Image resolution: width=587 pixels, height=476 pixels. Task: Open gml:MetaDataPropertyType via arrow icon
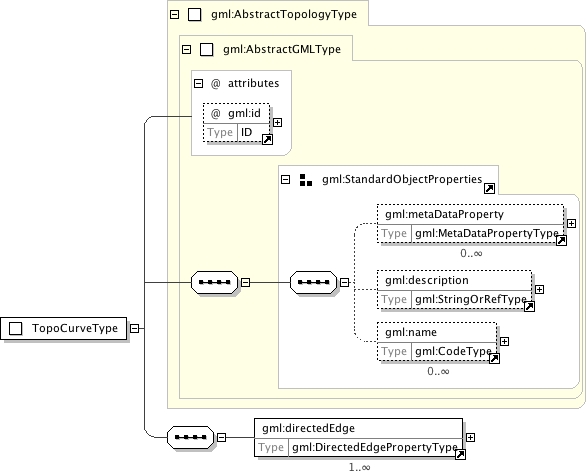(561, 240)
